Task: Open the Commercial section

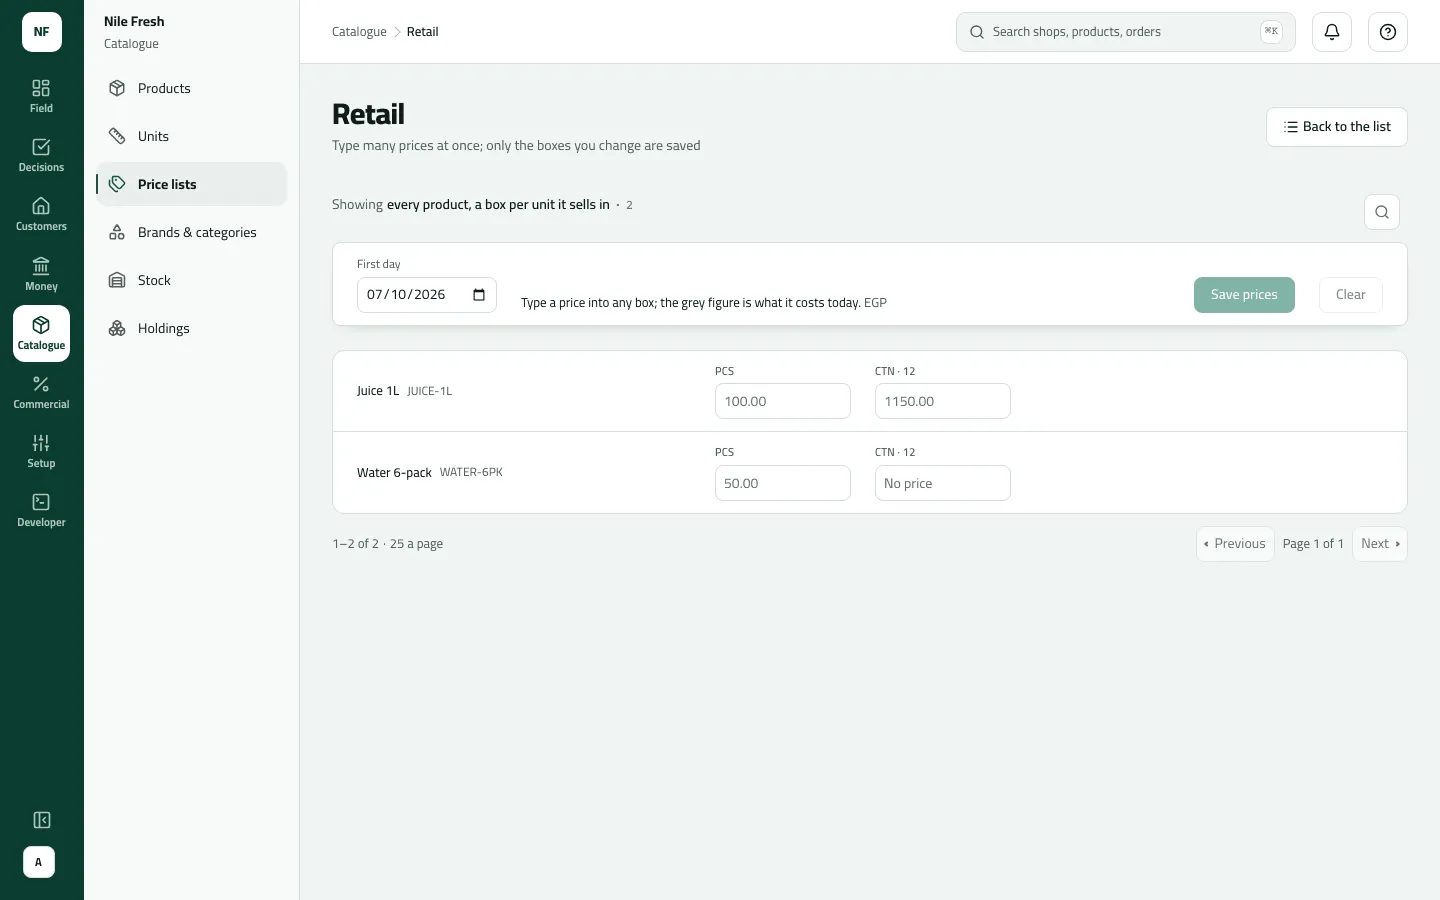Action: [41, 392]
